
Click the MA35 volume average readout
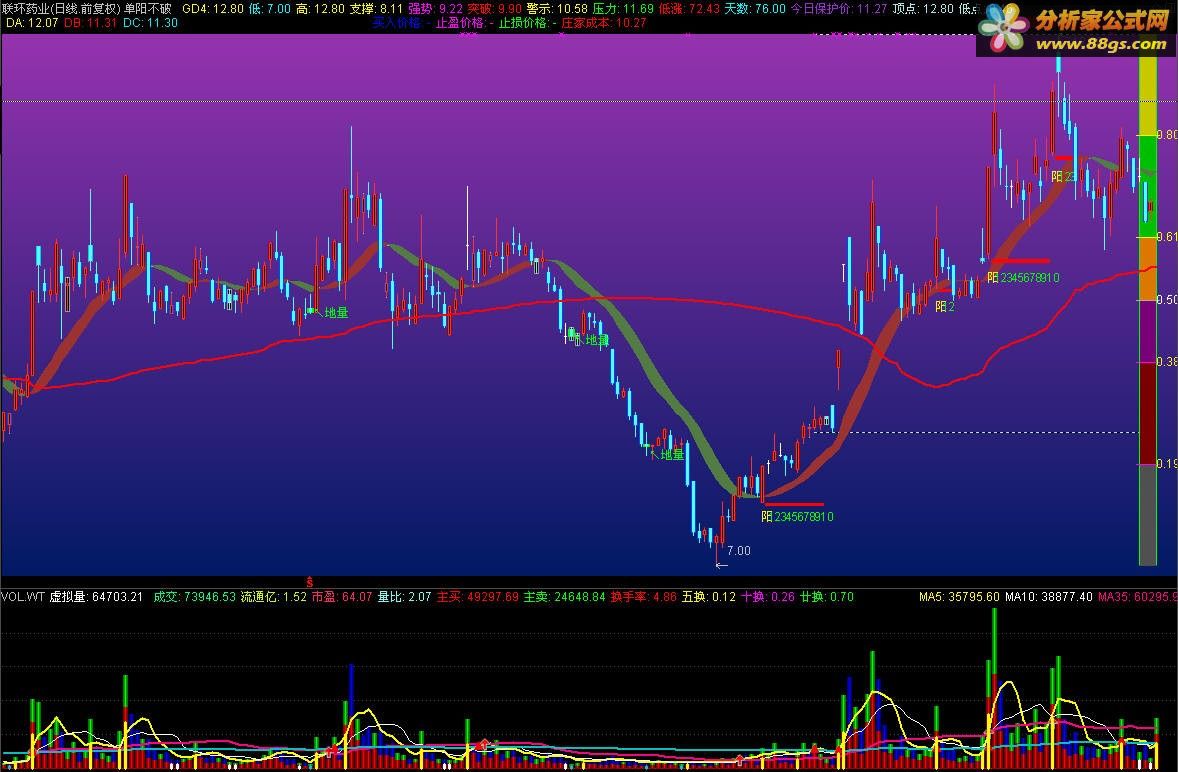tap(1137, 597)
